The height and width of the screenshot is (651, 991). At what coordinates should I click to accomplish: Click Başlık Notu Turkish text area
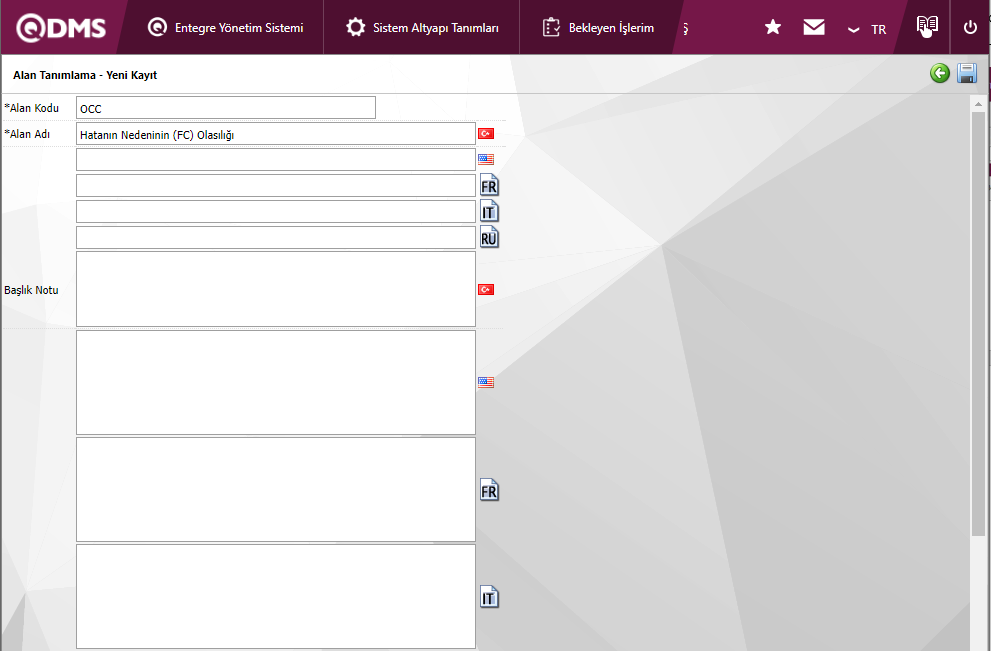tap(276, 289)
